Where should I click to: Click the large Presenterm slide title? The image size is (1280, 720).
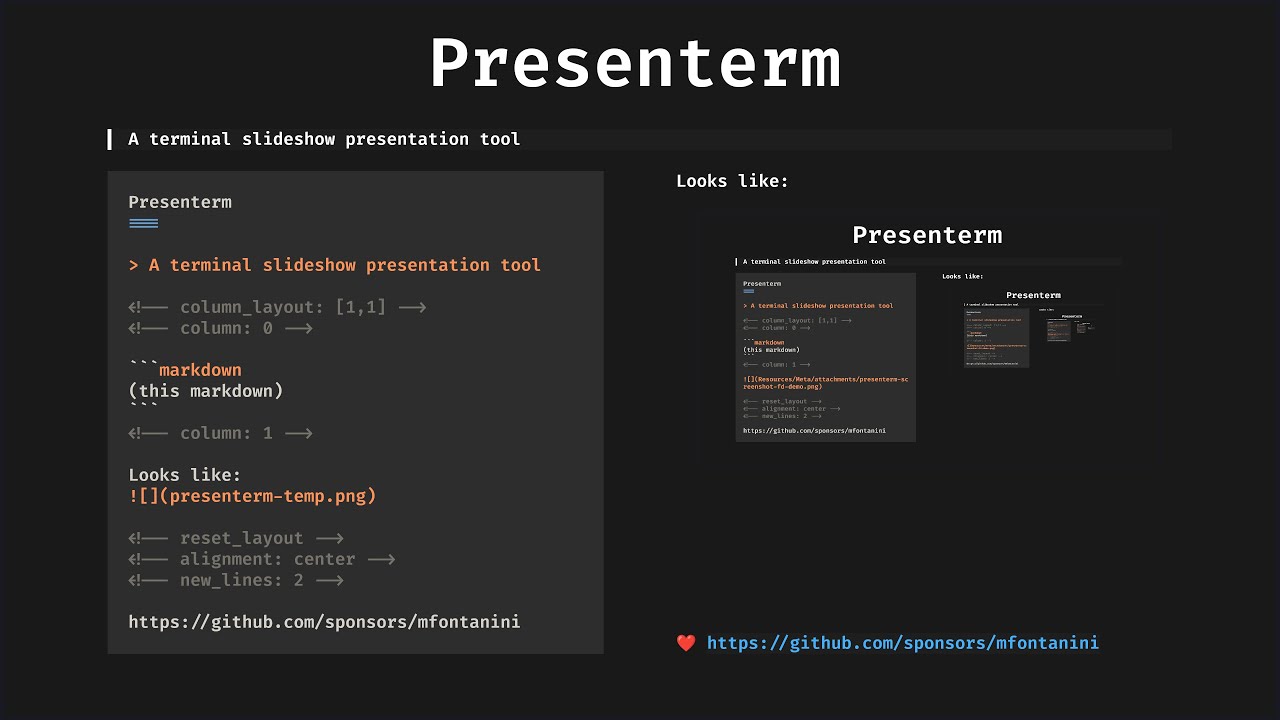click(635, 64)
